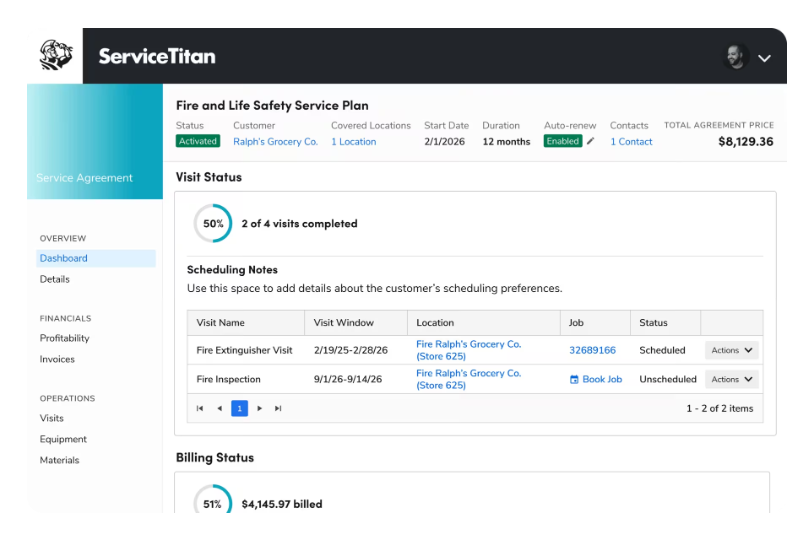Viewport: 811px width, 536px height.
Task: Expand the profile menu chevron
Action: 764,58
